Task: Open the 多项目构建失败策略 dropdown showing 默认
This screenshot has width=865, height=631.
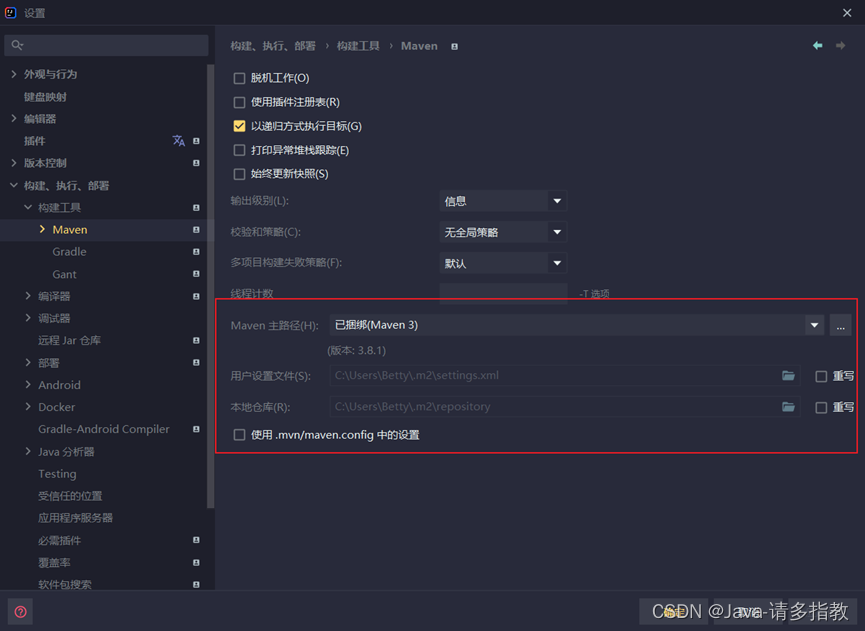Action: [503, 263]
